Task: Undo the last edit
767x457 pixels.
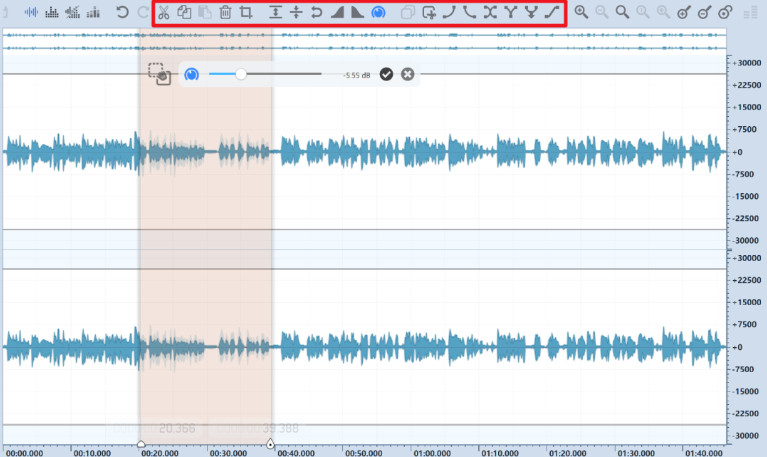Action: (x=122, y=12)
